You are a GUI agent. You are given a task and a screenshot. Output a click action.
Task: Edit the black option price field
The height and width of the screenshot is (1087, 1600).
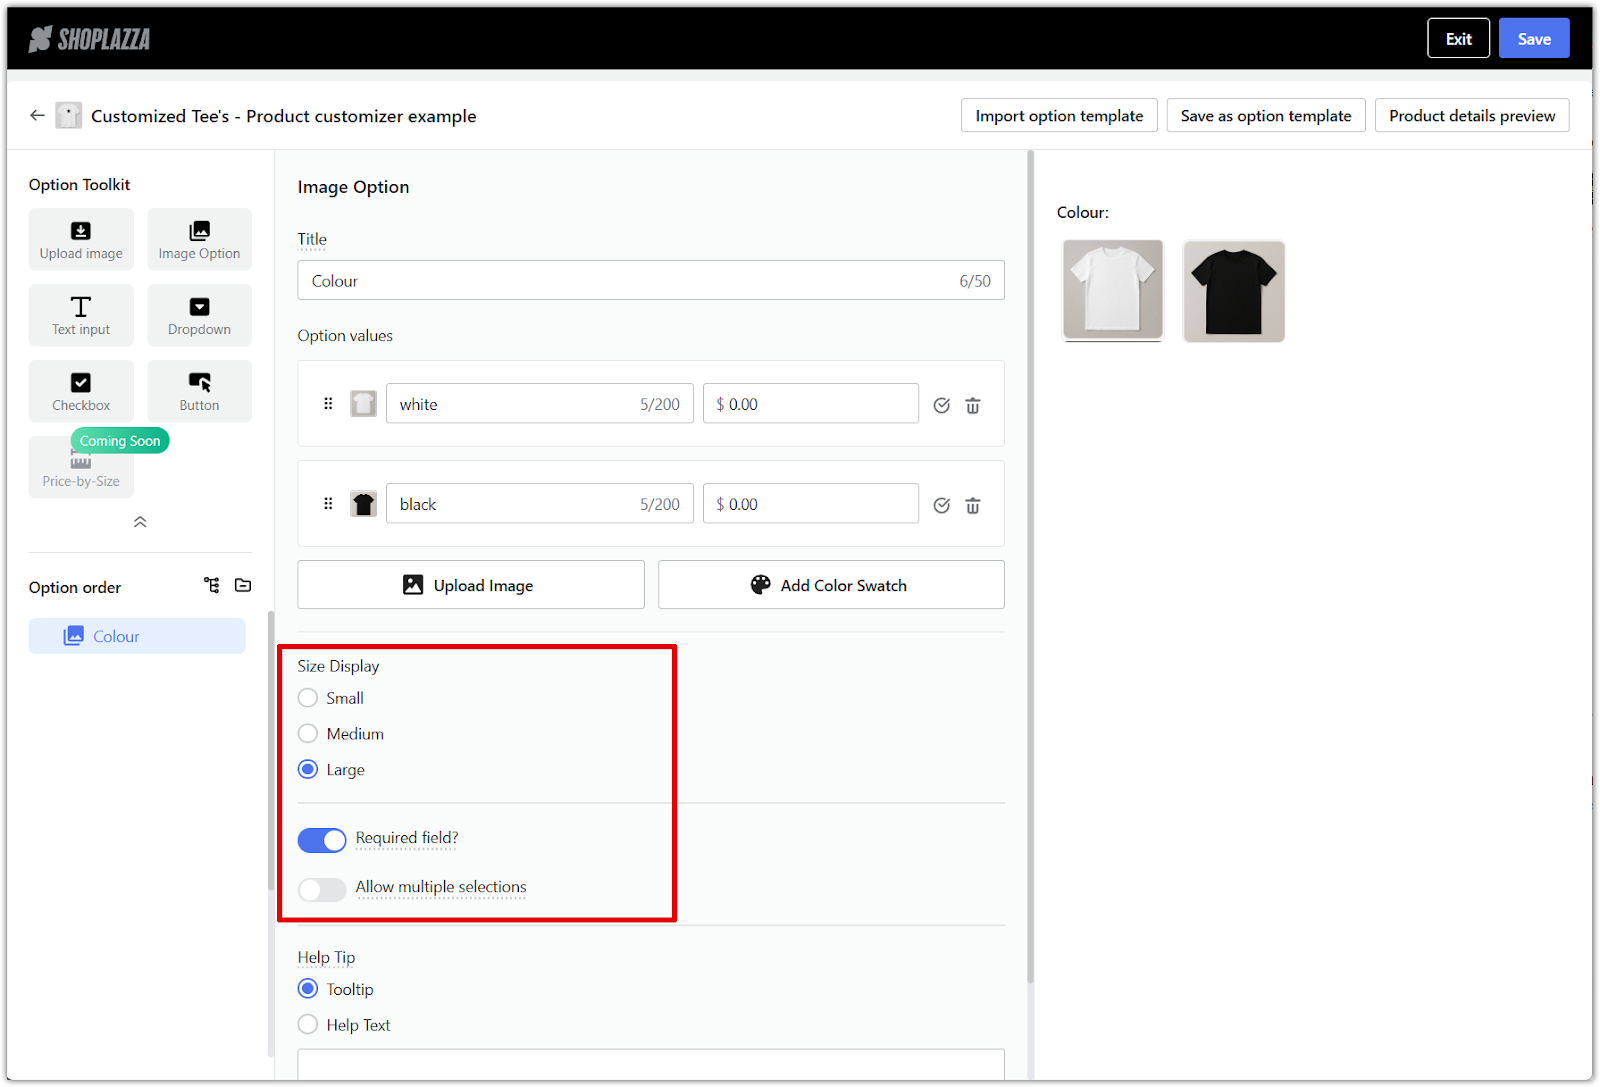coord(811,503)
